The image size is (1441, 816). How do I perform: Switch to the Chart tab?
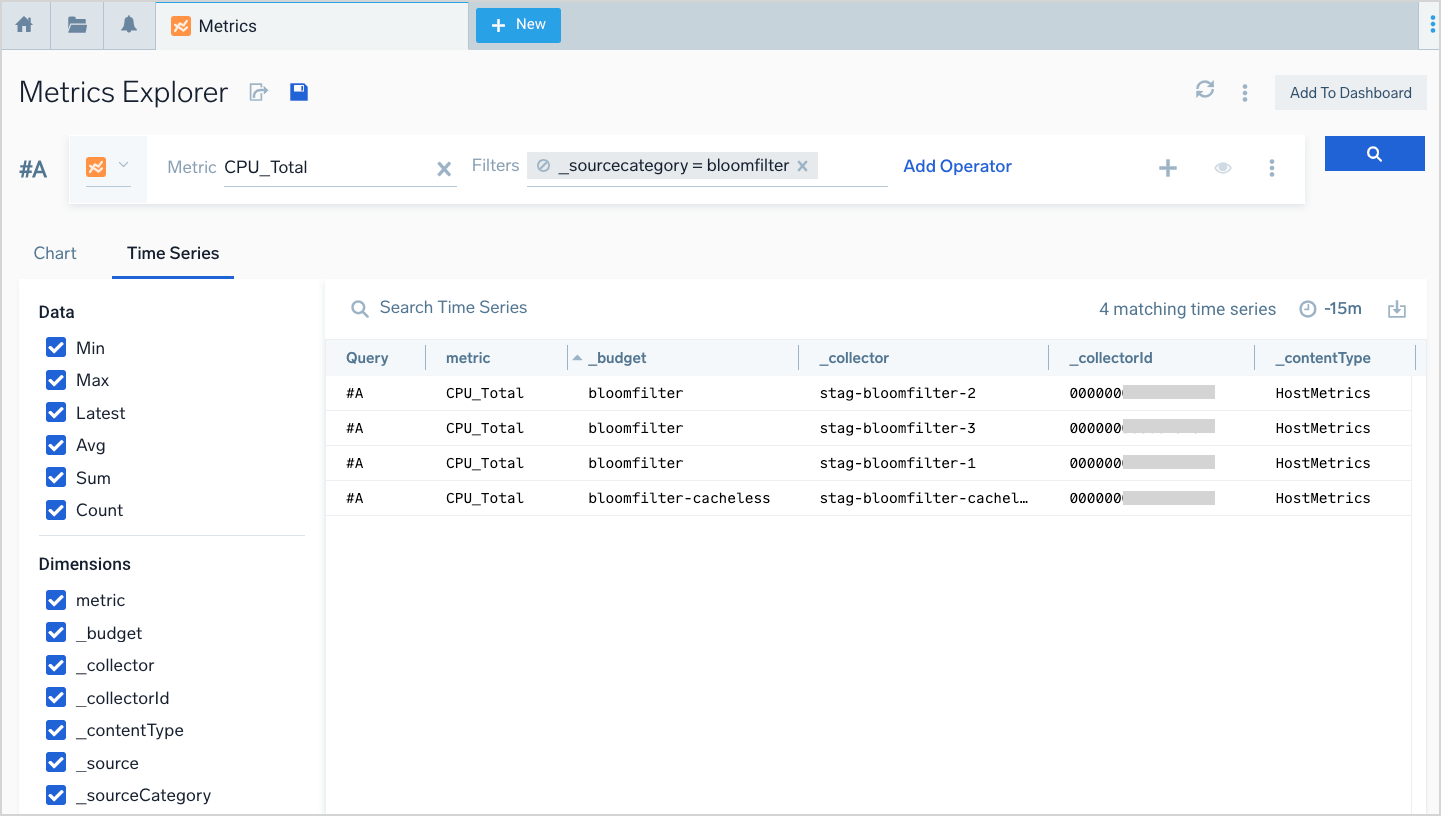[x=55, y=253]
